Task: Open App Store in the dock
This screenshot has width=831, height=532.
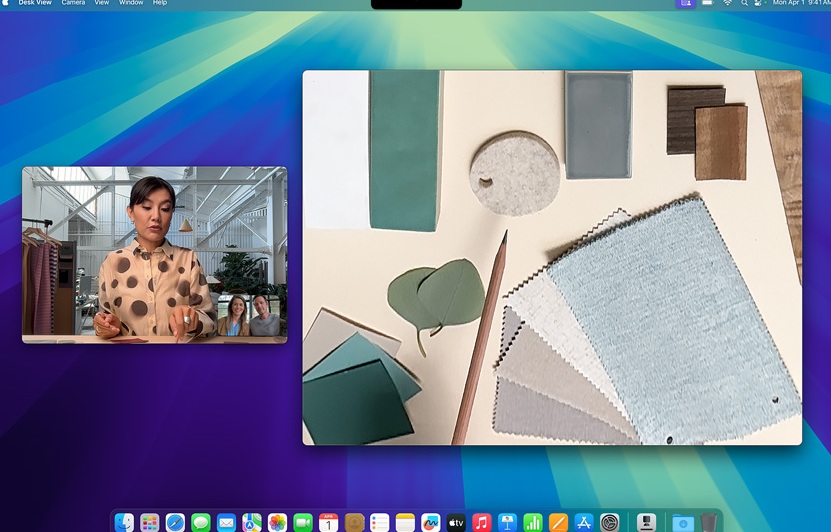Action: tap(584, 523)
